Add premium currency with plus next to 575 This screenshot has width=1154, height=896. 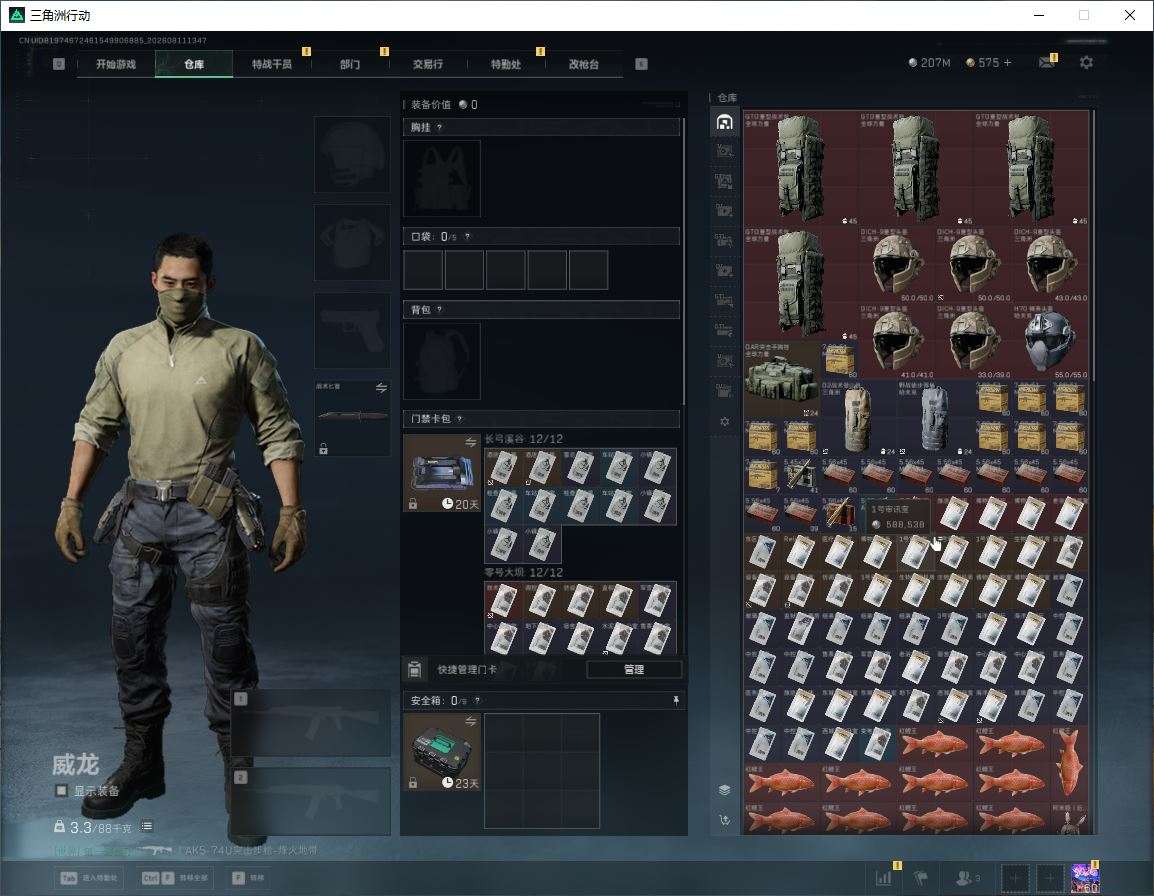point(1008,63)
